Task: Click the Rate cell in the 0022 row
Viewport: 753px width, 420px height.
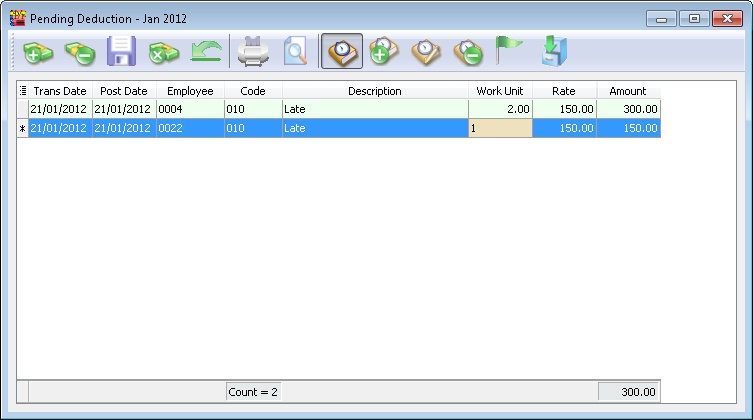Action: [x=565, y=128]
